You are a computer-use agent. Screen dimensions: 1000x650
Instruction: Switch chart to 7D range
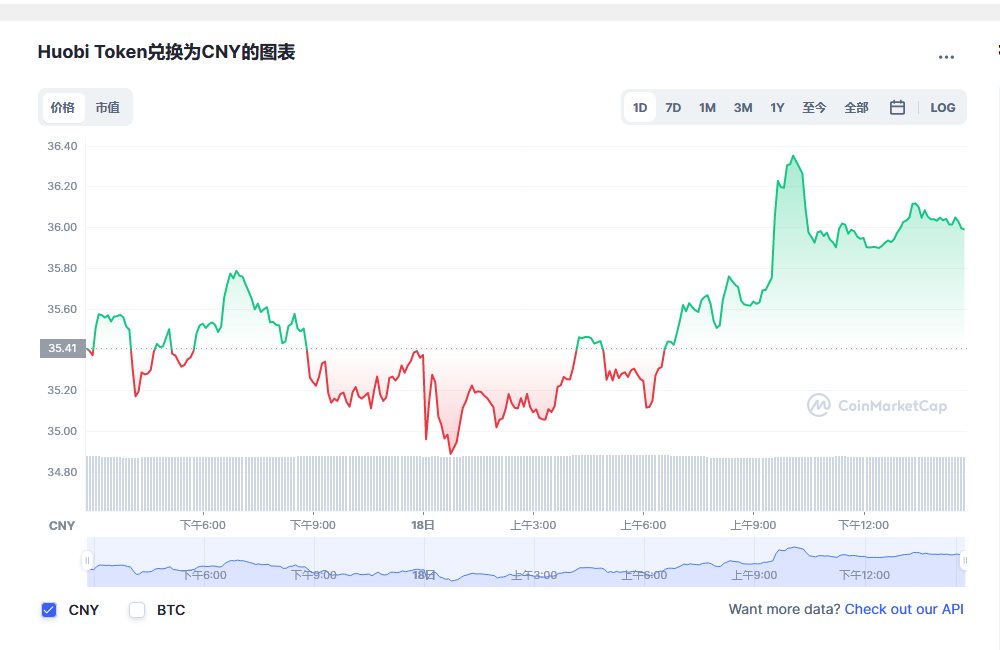673,108
